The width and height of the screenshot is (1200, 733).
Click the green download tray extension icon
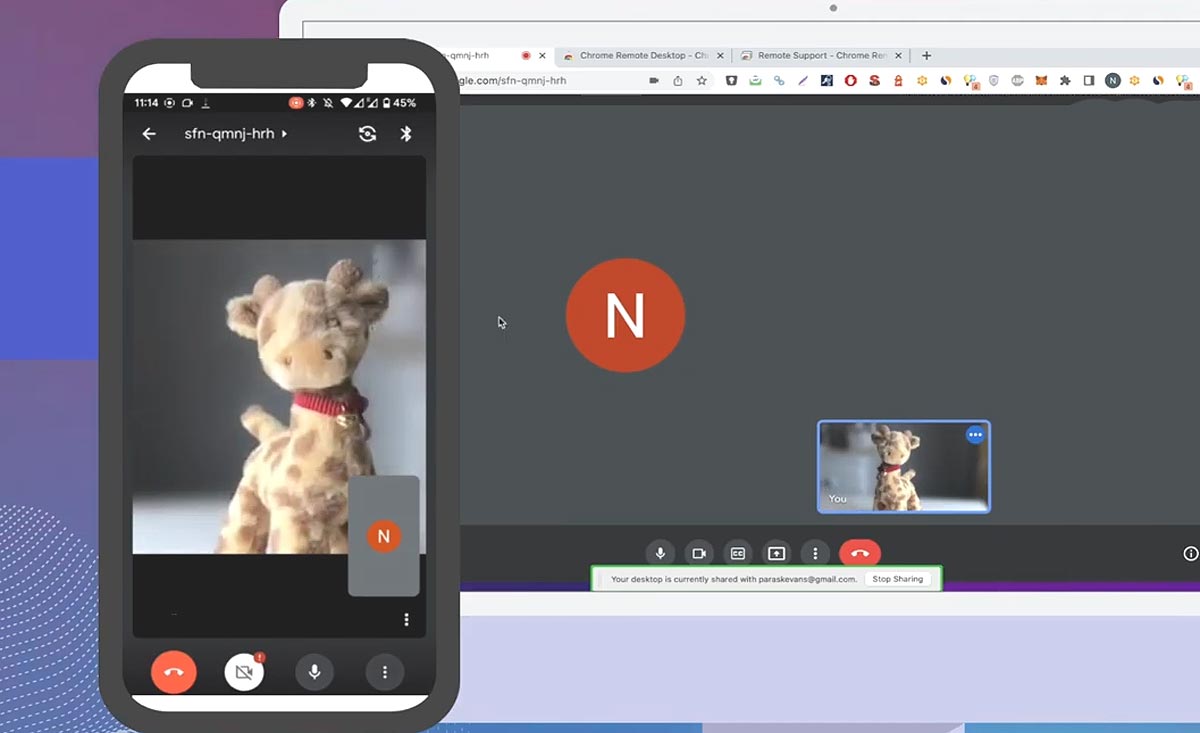coord(756,81)
